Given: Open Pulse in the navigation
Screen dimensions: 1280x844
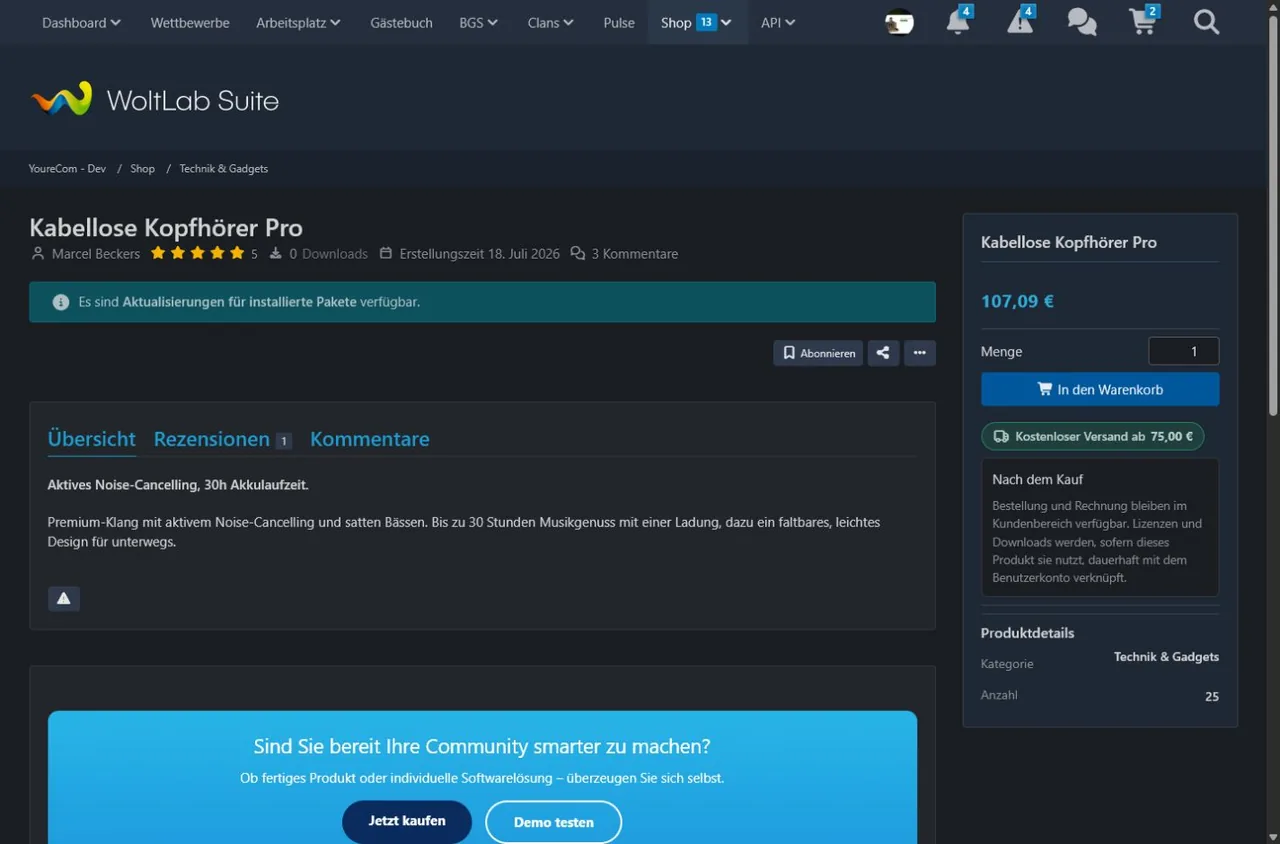Looking at the screenshot, I should click(x=619, y=22).
